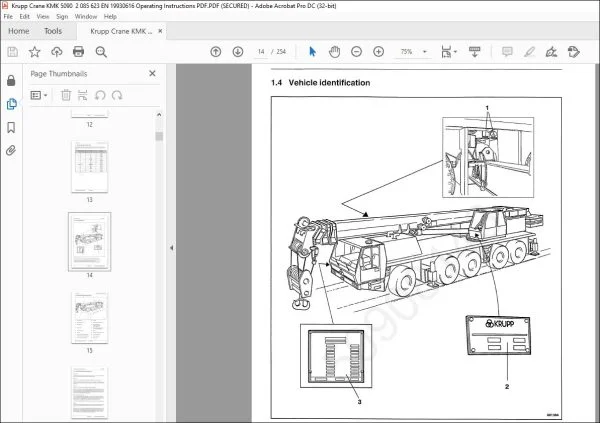
Task: Zoom out with the minus icon
Action: (x=356, y=52)
